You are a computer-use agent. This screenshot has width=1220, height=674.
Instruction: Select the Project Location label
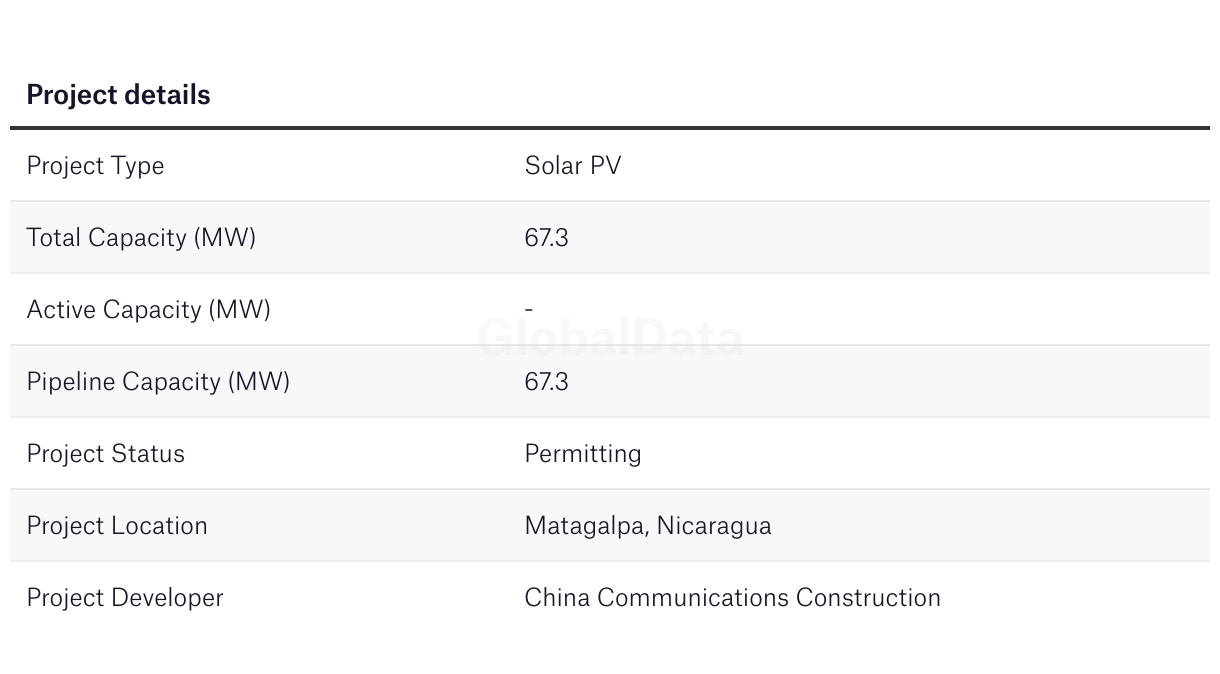[x=117, y=526]
